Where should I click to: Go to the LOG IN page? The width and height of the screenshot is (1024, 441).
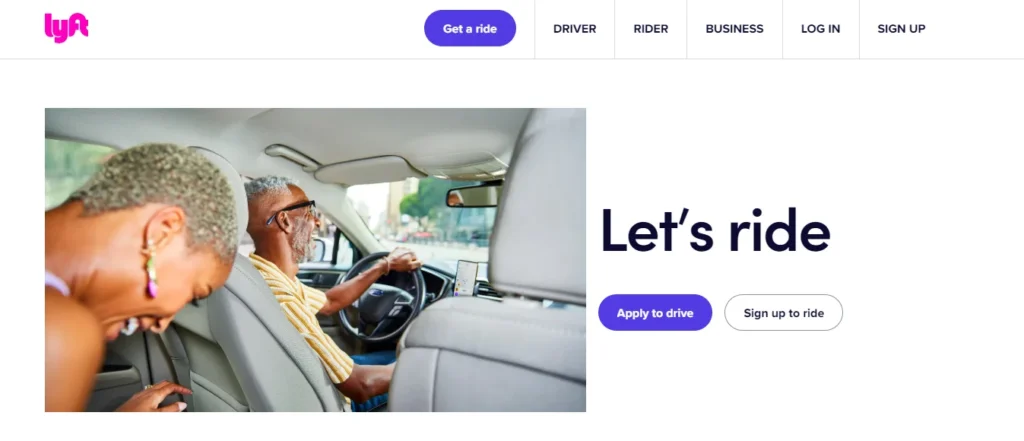click(820, 29)
